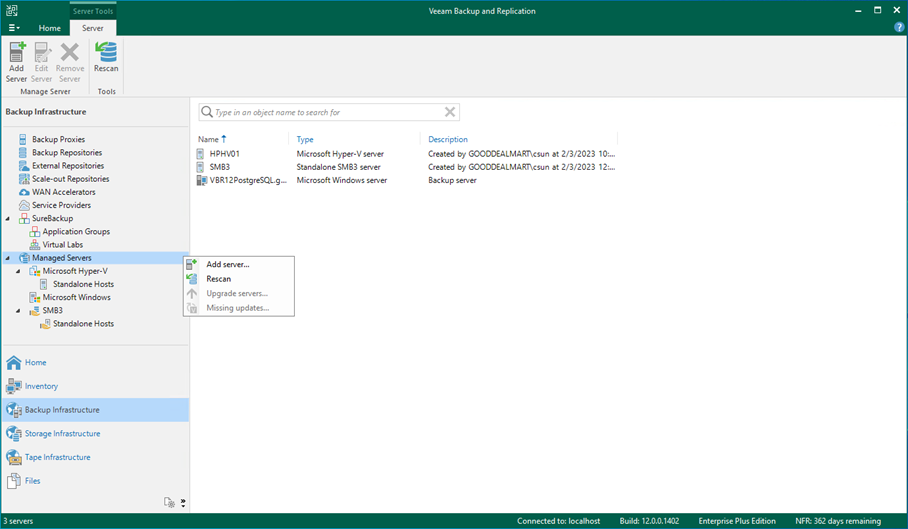Clear the search box with X
This screenshot has width=908, height=529.
coord(449,112)
